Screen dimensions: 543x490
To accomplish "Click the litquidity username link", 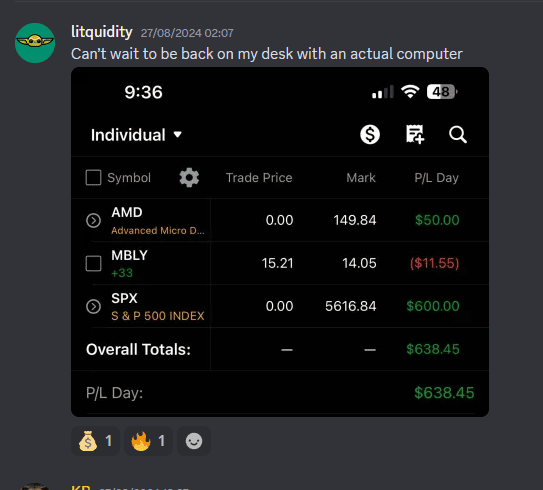I will coord(101,32).
